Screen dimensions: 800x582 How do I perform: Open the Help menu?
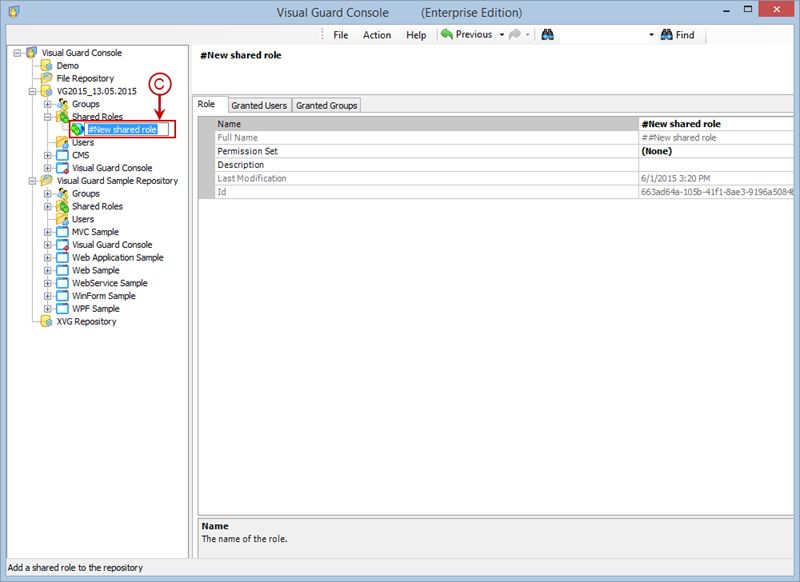coord(416,35)
